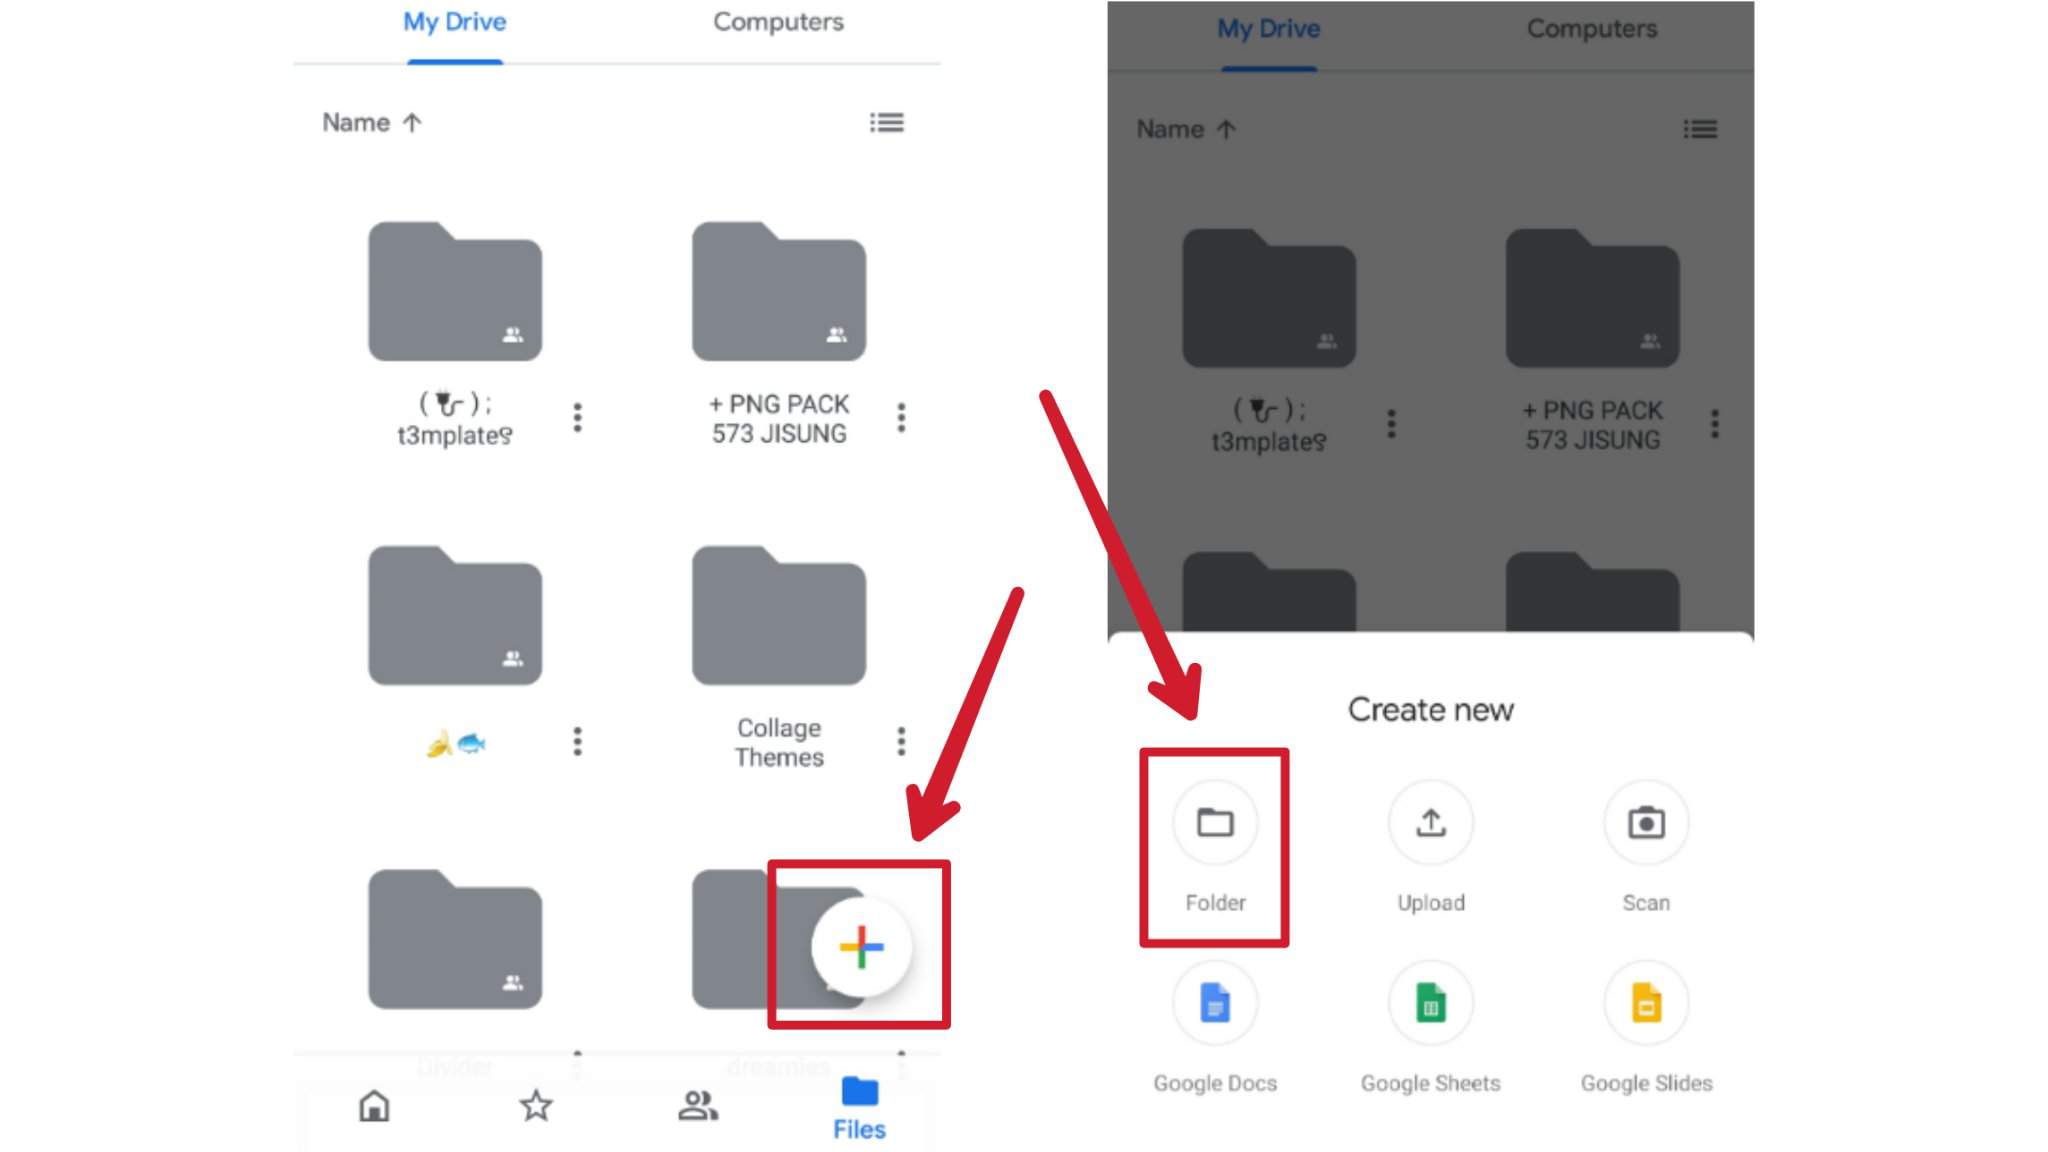The image size is (2048, 1152).
Task: Click the three-dot menu on t3mplate9 folder
Action: coord(578,418)
